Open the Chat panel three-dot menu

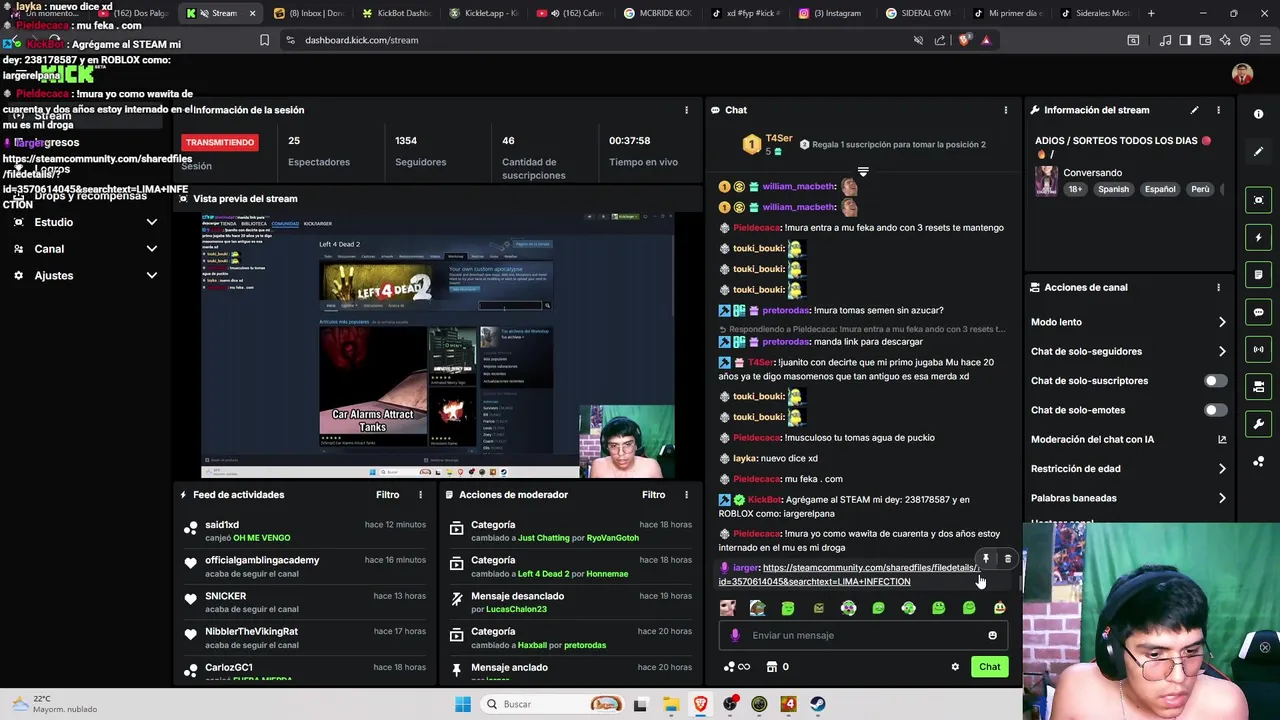pyautogui.click(x=1006, y=110)
